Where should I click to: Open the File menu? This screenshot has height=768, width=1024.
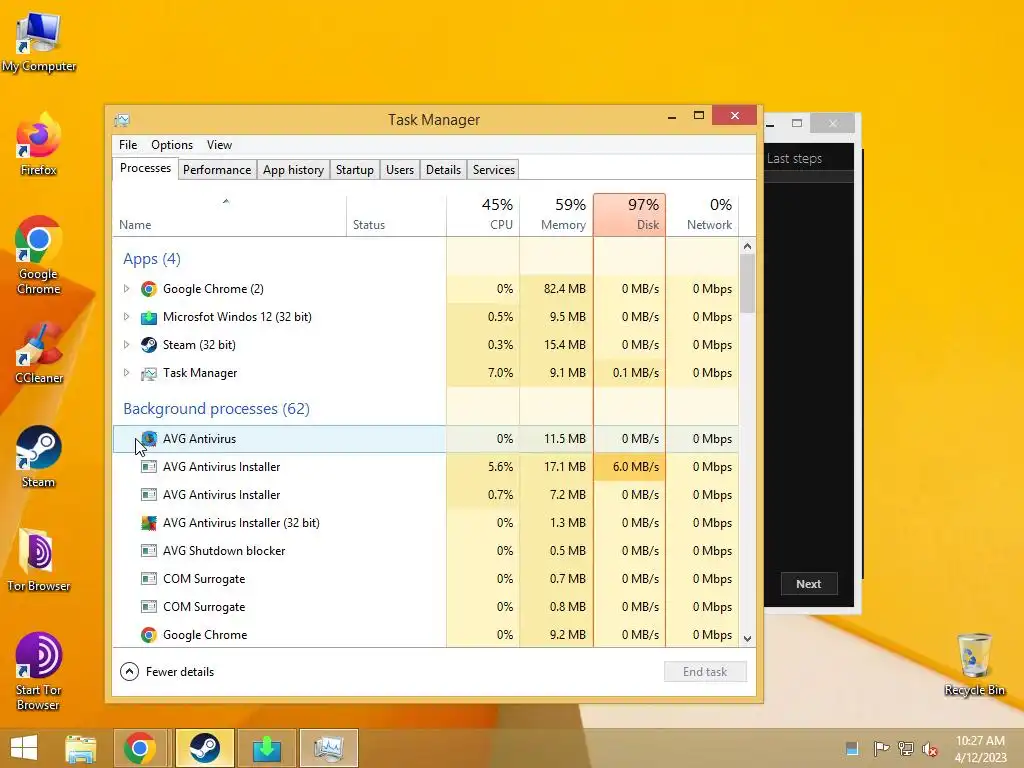click(x=128, y=145)
